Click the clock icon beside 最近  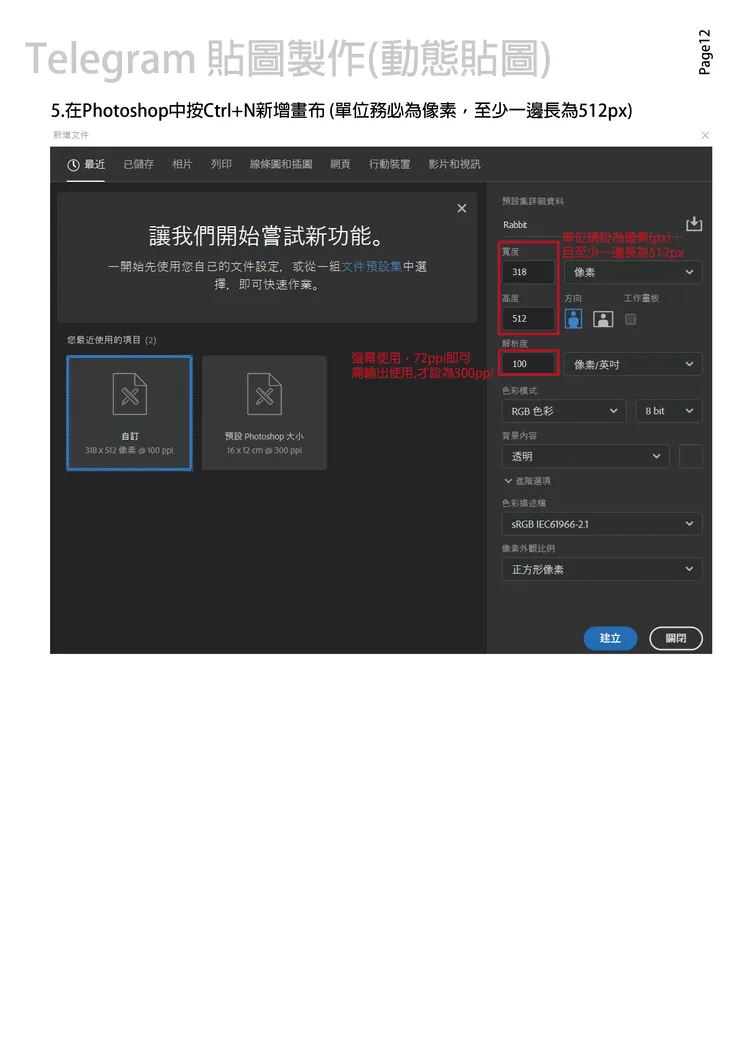73,165
